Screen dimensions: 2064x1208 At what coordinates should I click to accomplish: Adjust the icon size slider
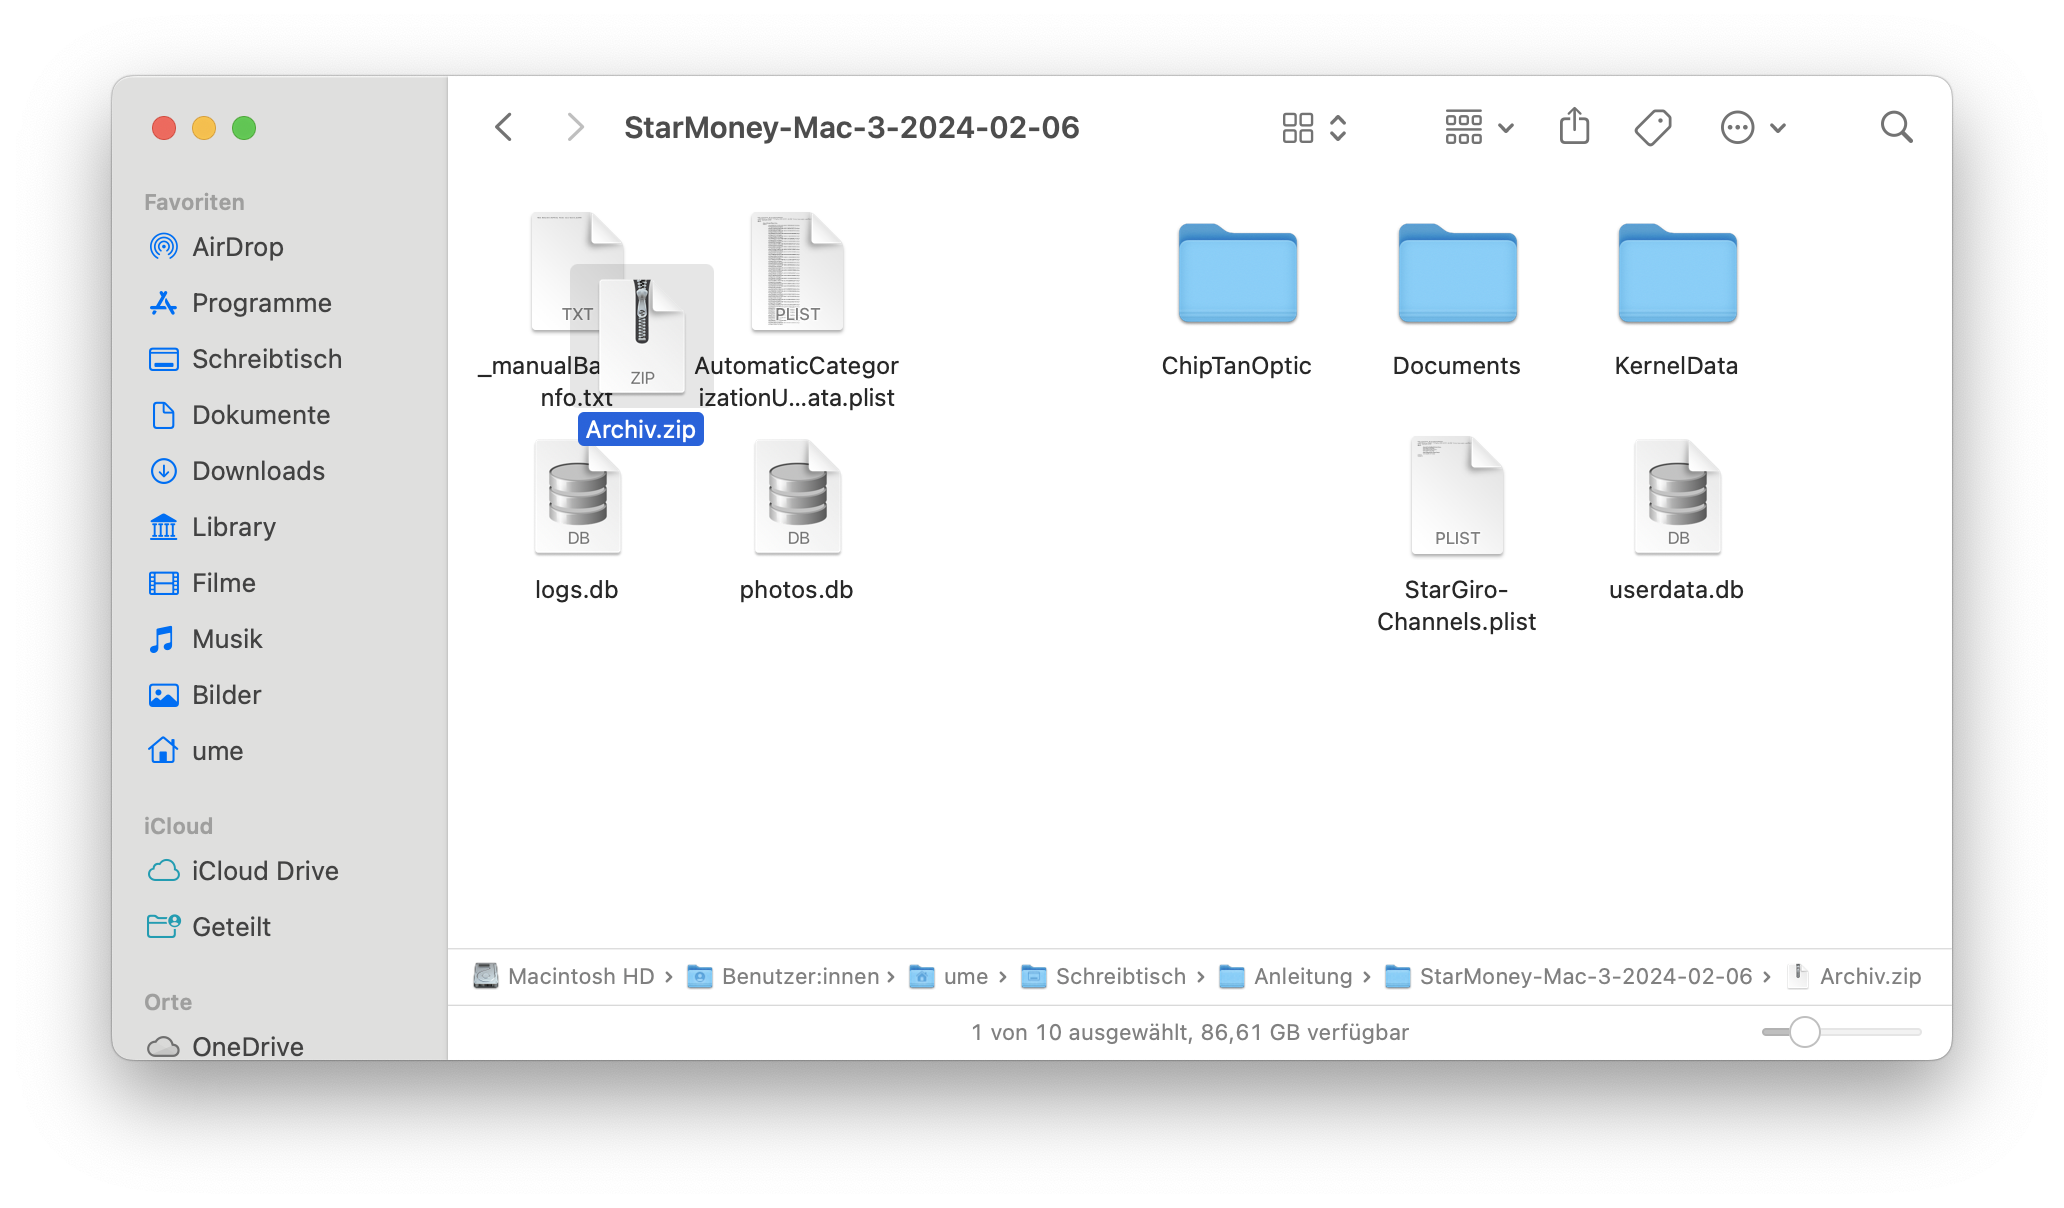[x=1804, y=1031]
